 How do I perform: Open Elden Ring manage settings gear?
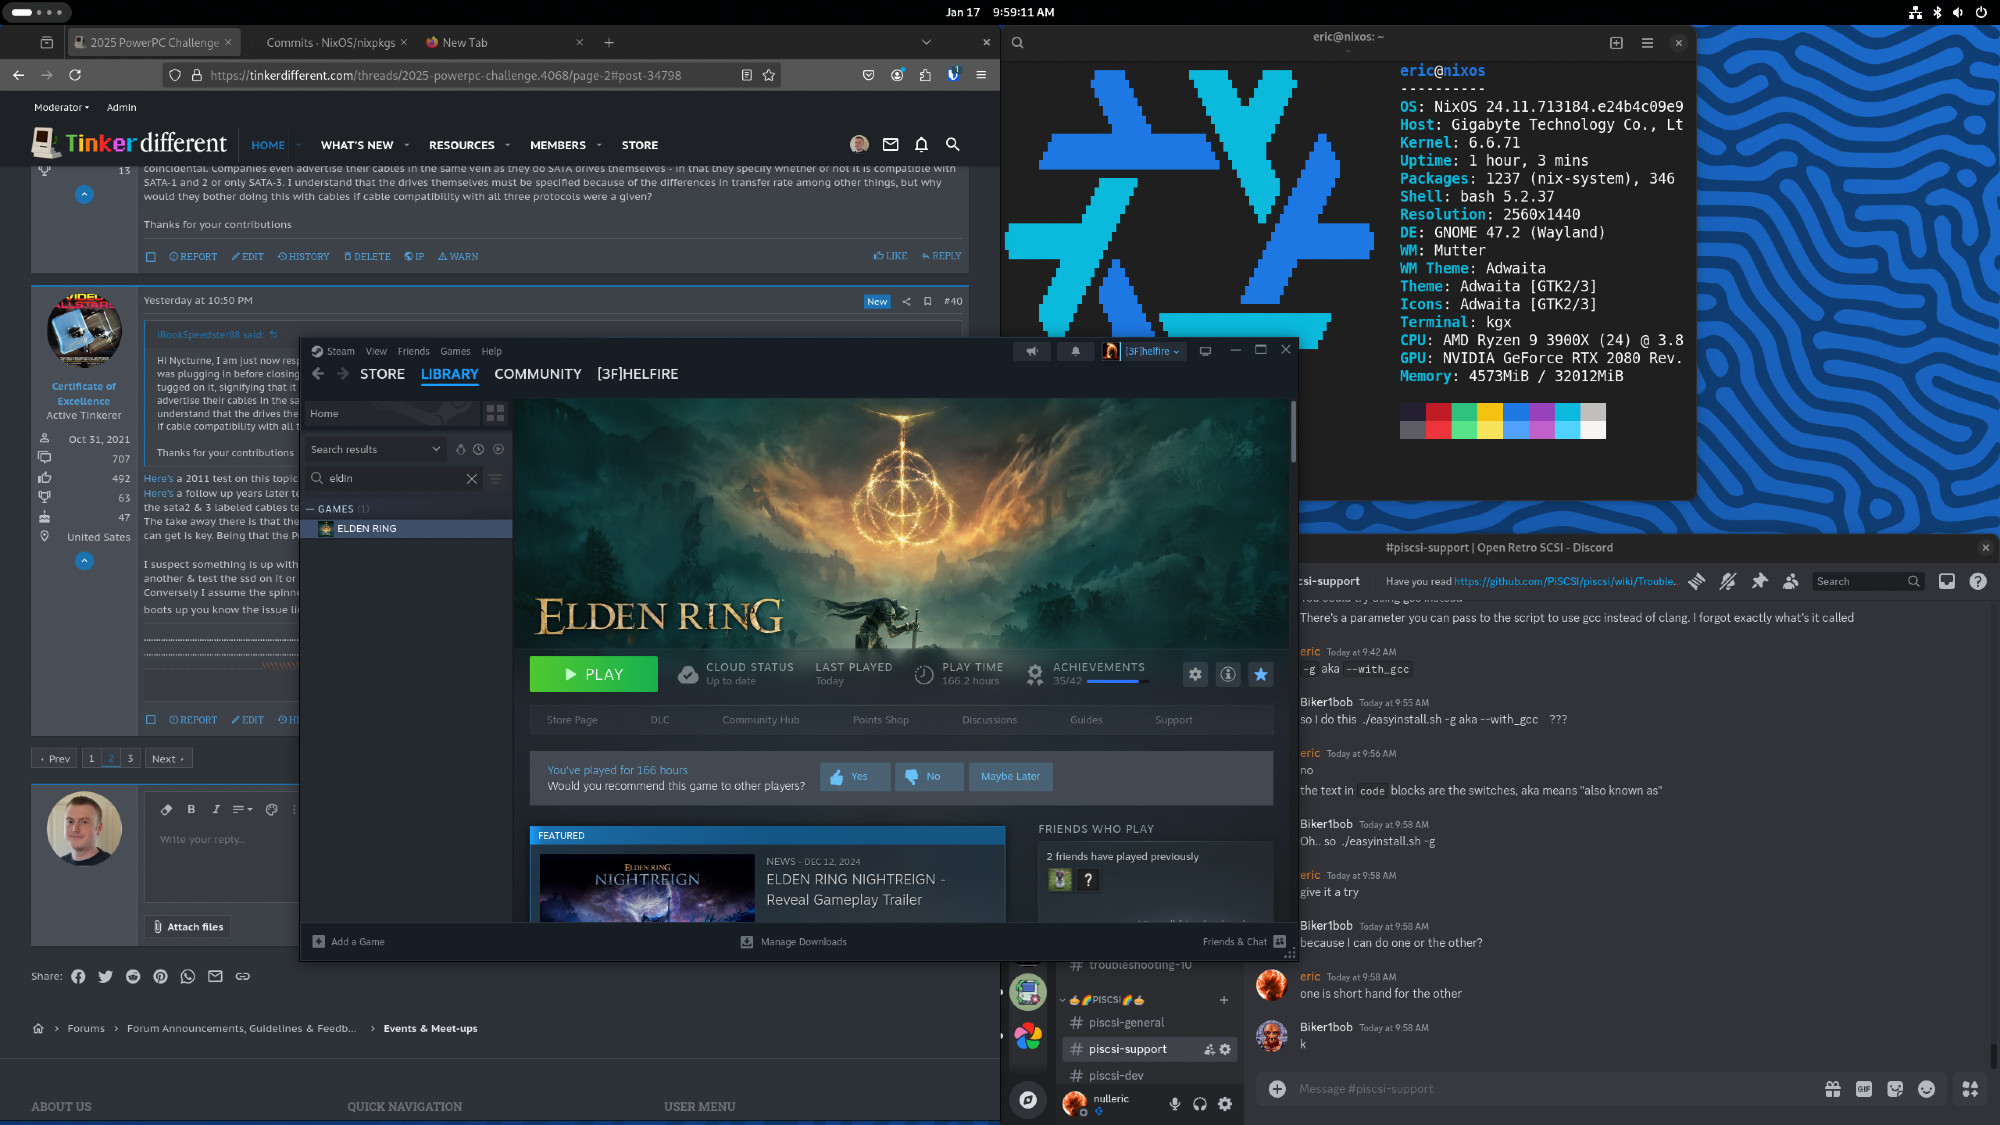(x=1195, y=675)
